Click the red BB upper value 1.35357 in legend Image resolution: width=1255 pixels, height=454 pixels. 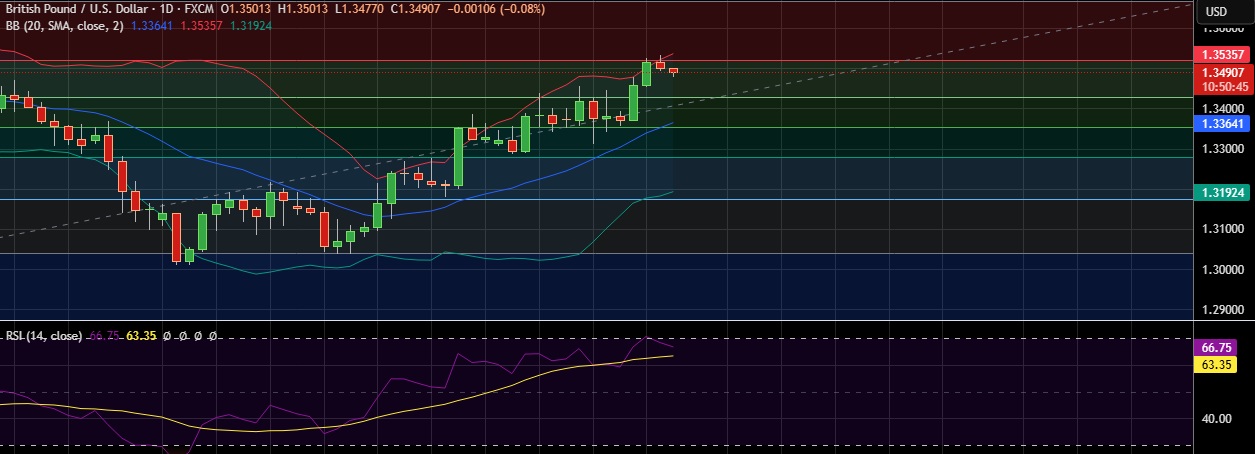[200, 26]
